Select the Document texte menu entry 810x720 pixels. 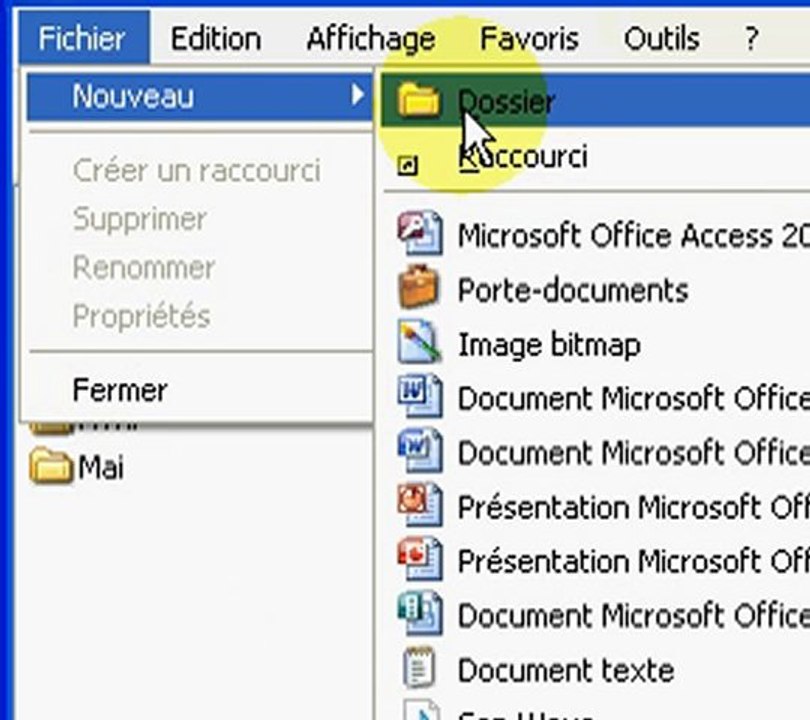tap(565, 669)
